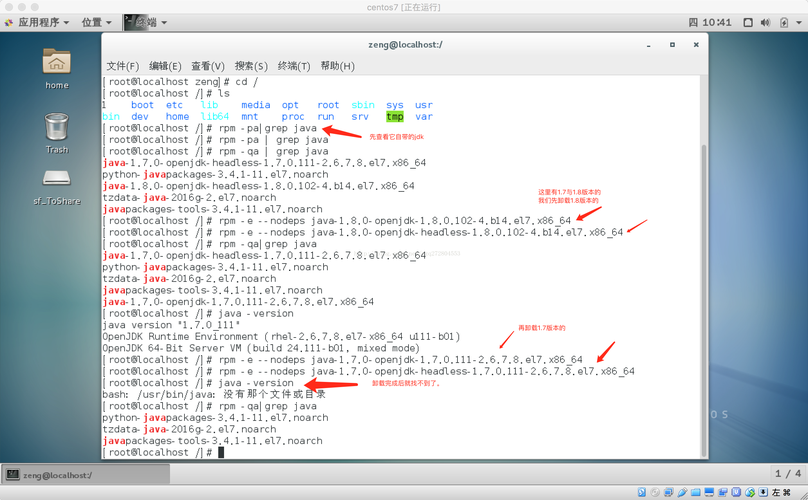
Task: Open the 搜索(S) terminal menu
Action: (251, 66)
